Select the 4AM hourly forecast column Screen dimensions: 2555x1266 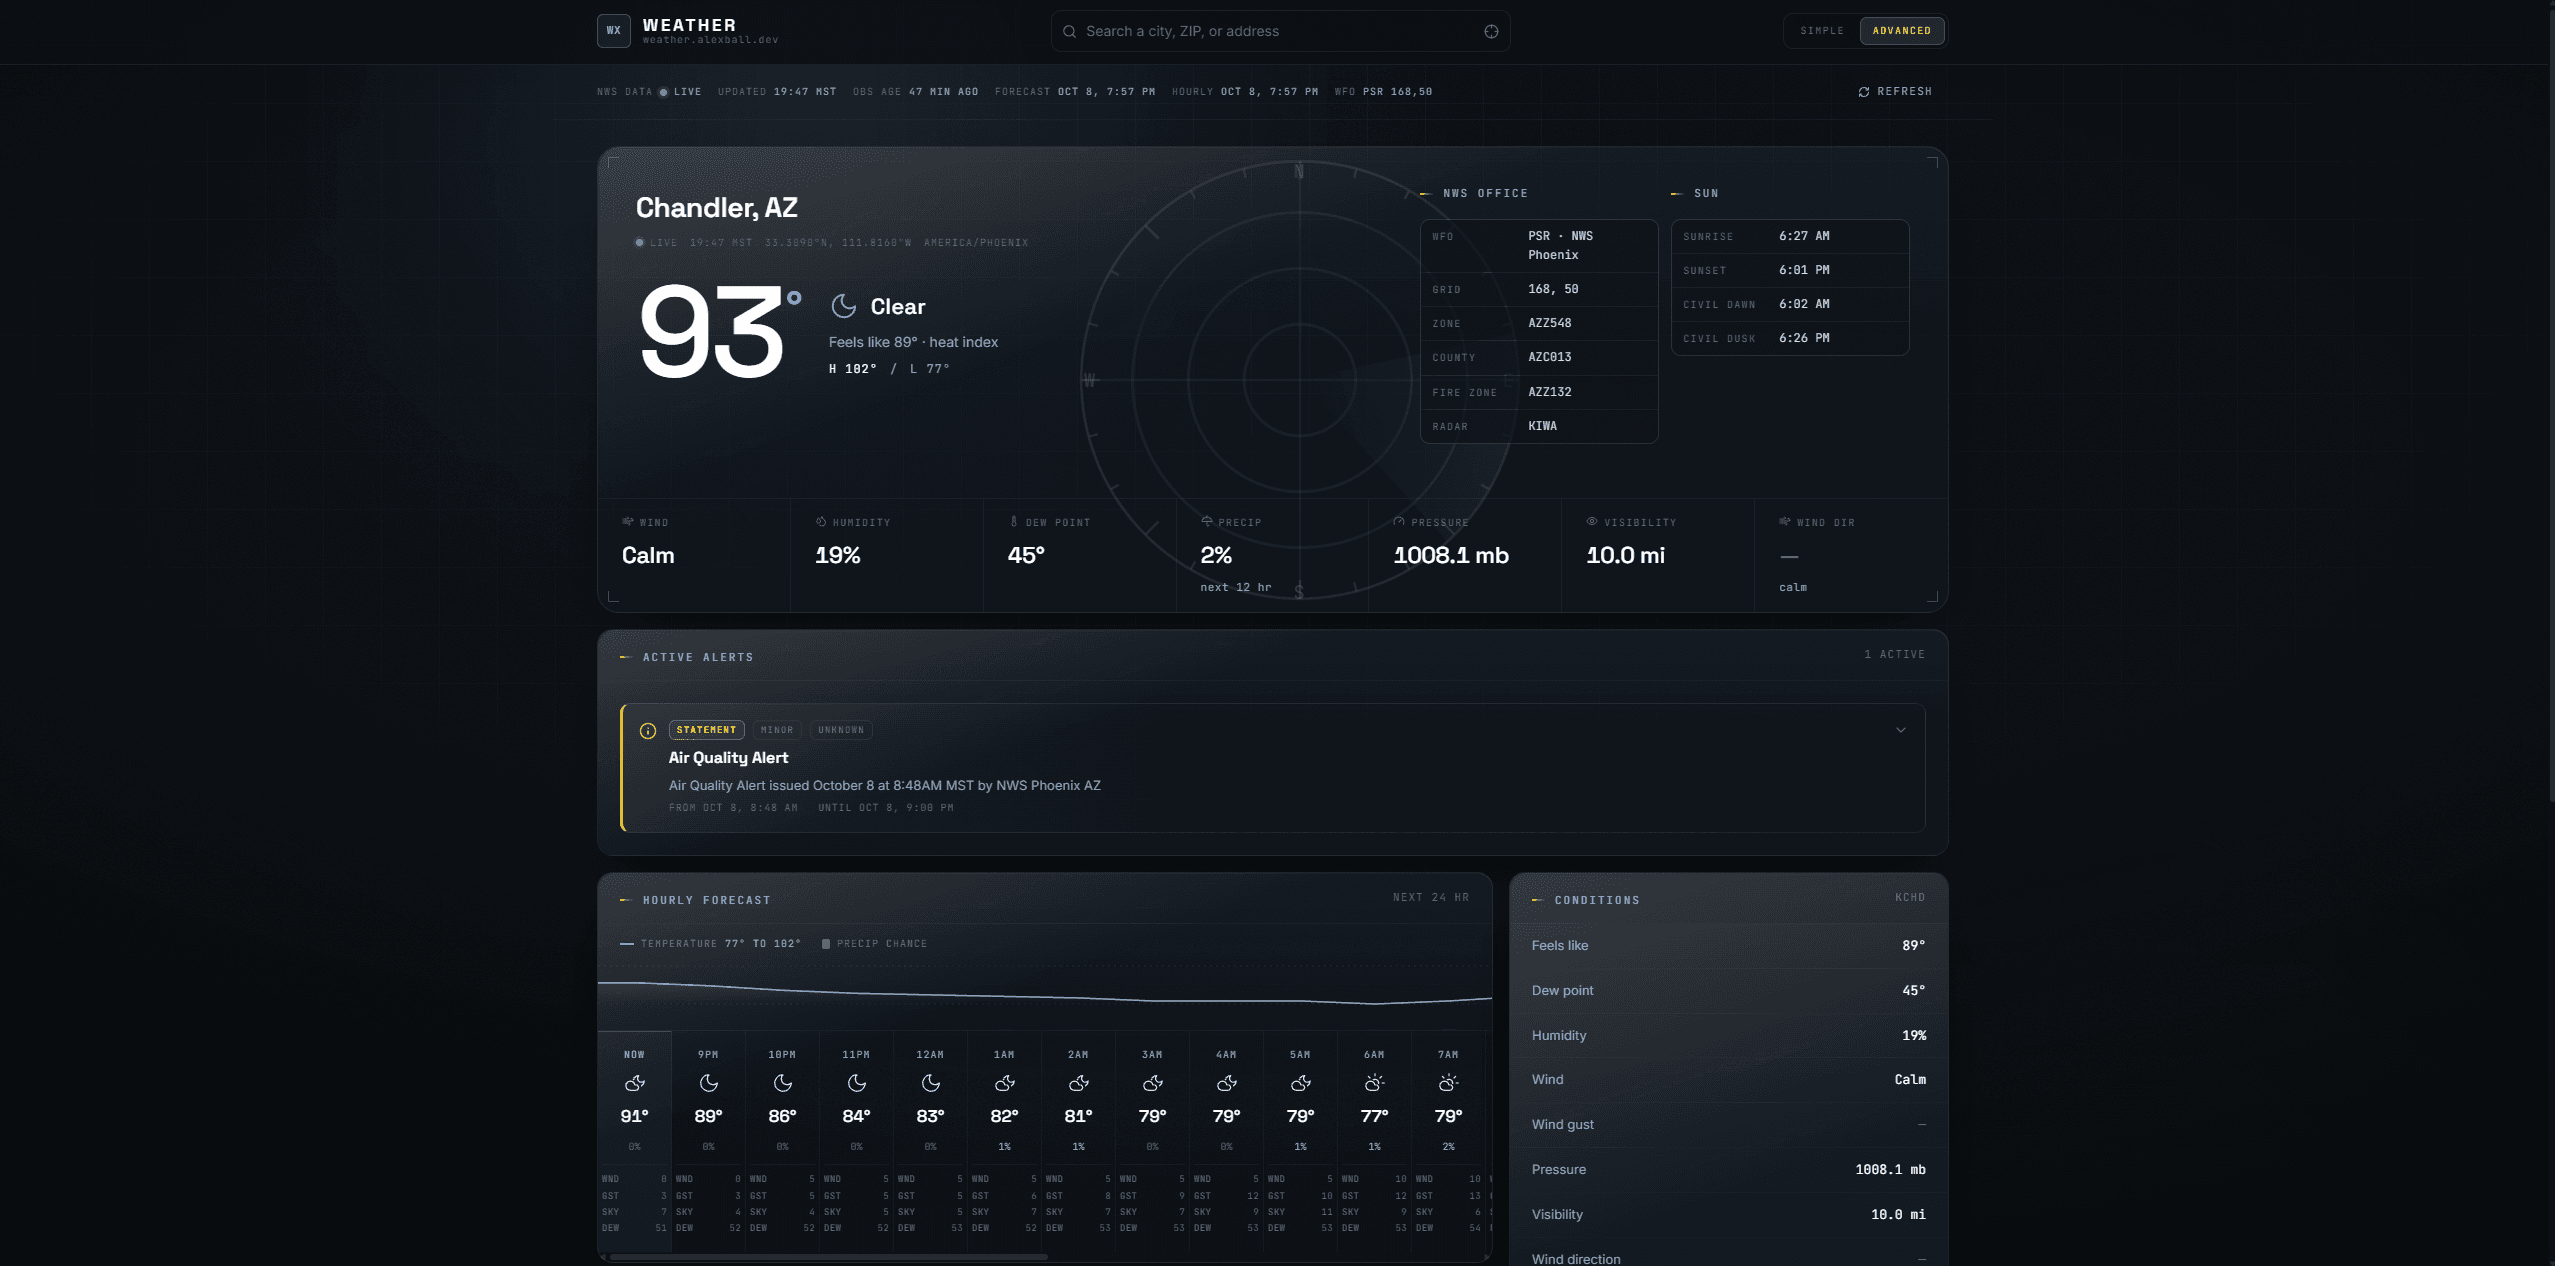point(1227,1140)
